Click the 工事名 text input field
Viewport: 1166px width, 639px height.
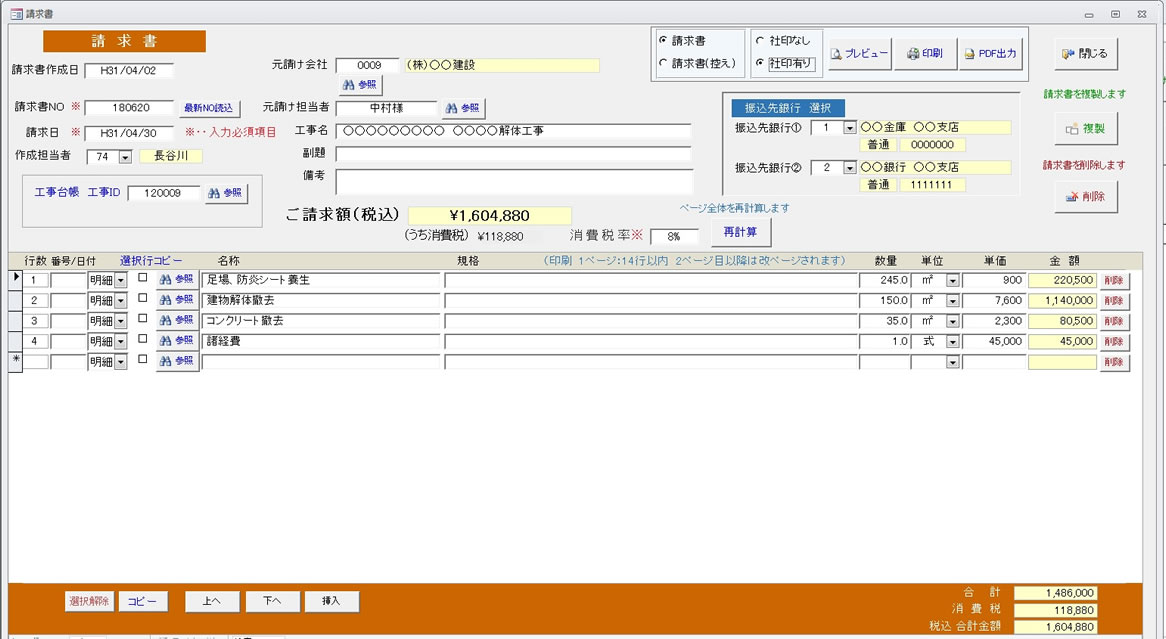[513, 131]
